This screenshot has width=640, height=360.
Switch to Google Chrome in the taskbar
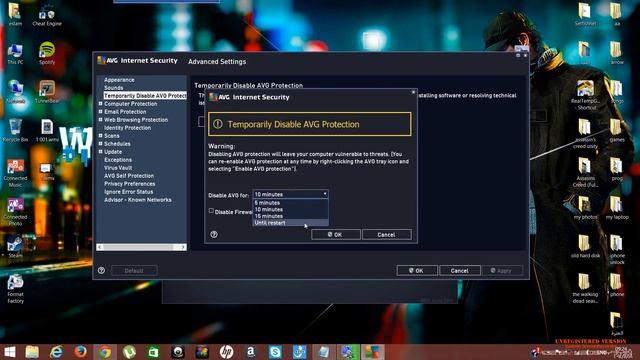click(105, 352)
